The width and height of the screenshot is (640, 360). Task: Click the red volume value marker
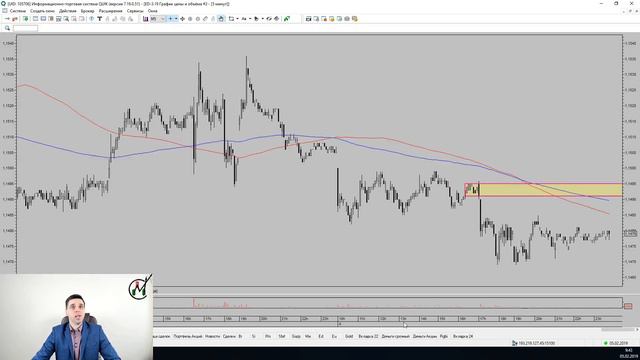tap(628, 306)
